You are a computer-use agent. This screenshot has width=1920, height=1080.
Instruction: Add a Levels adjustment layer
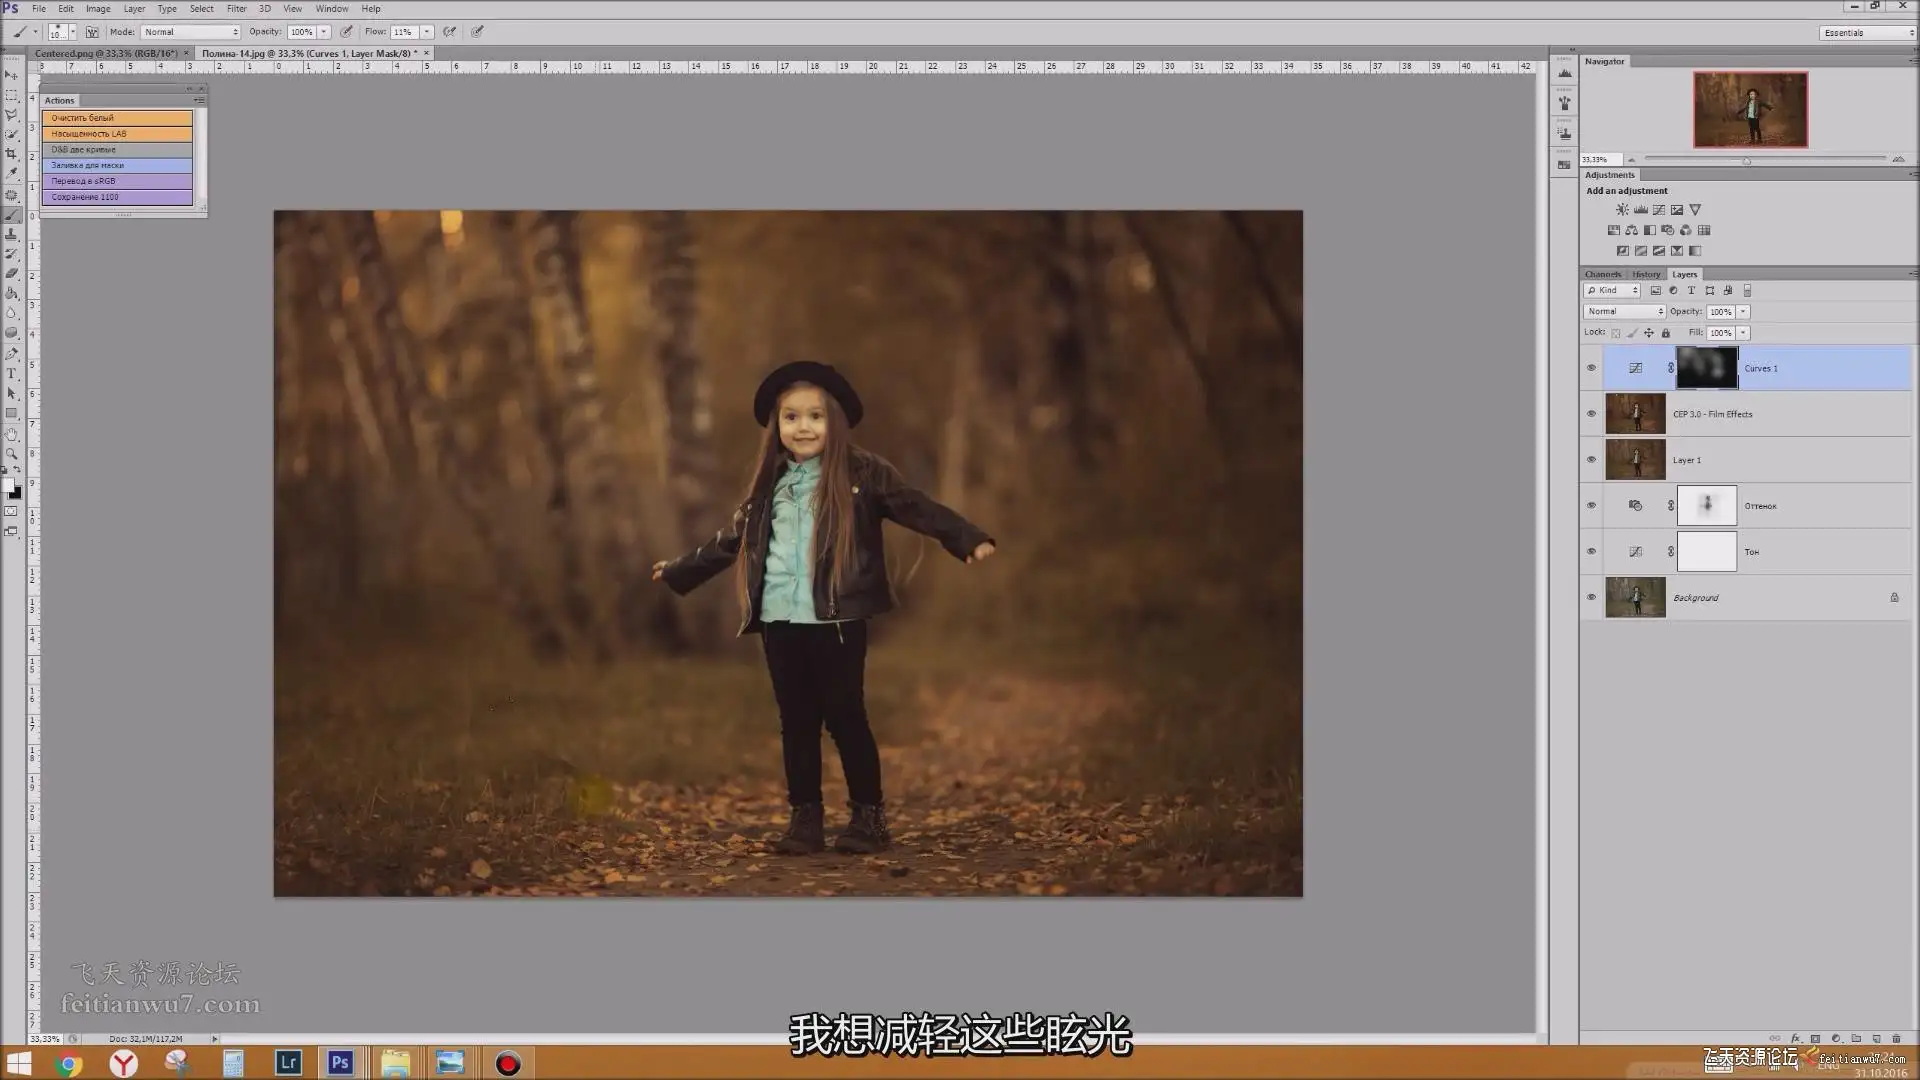1641,210
